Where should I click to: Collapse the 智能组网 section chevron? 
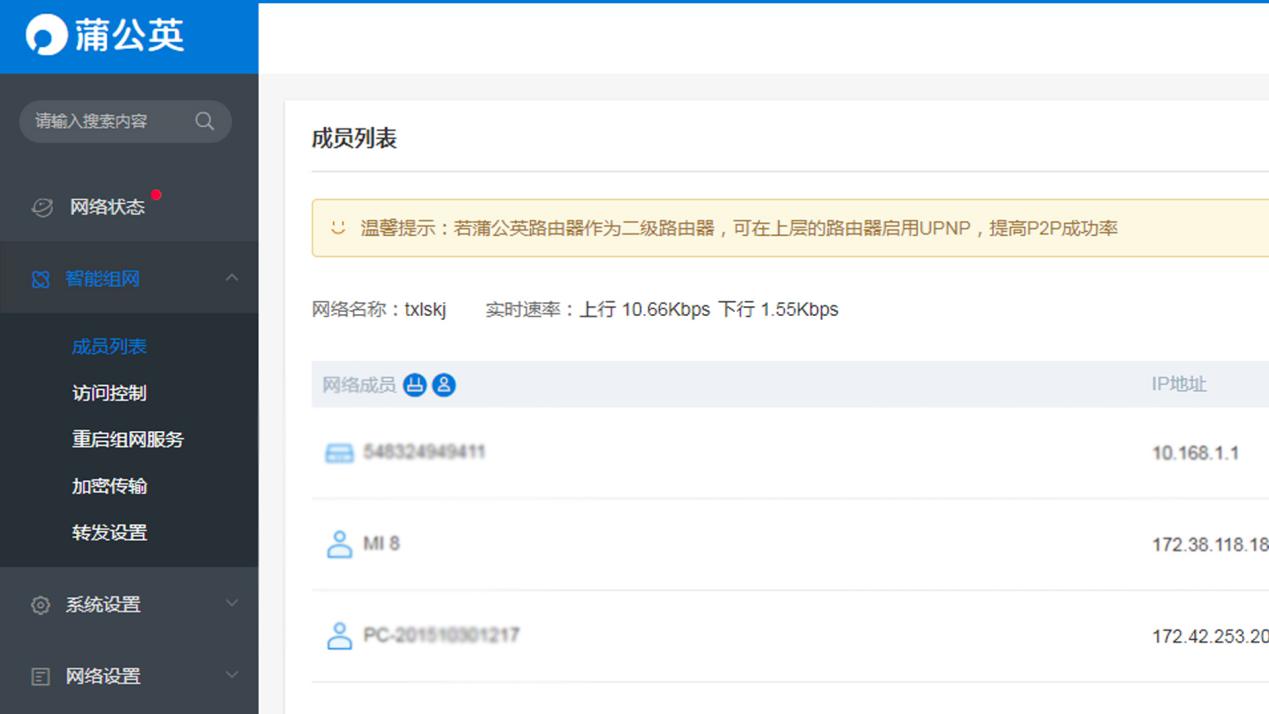point(232,277)
